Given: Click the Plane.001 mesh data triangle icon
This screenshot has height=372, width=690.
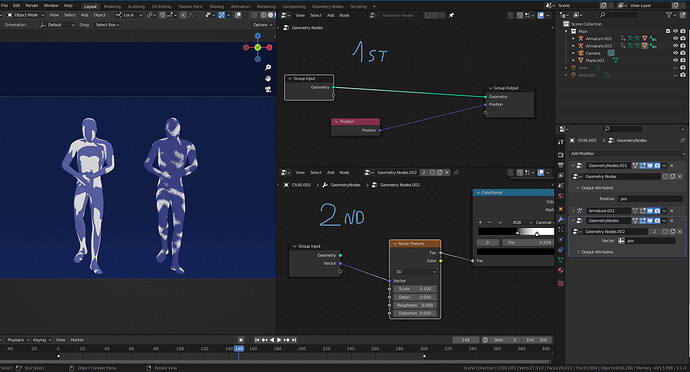Looking at the screenshot, I should [x=615, y=60].
